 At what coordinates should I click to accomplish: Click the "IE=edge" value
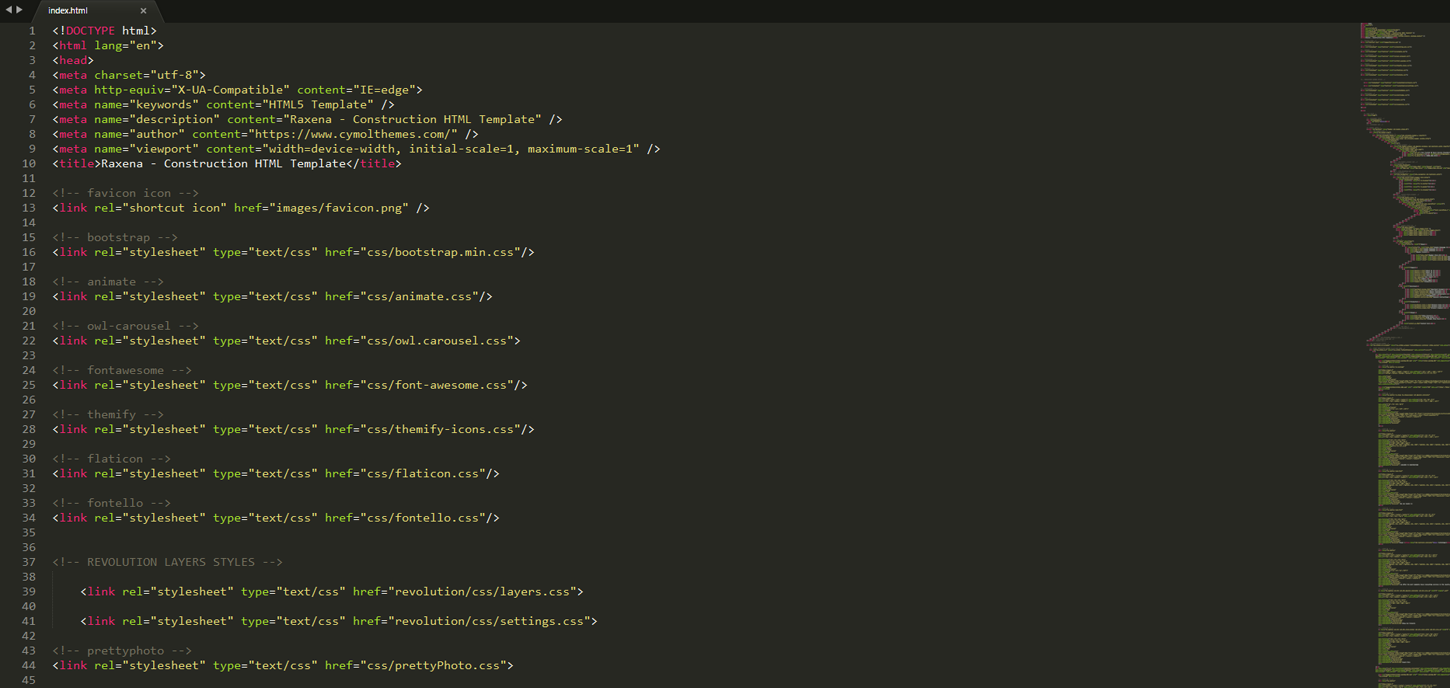tap(384, 90)
